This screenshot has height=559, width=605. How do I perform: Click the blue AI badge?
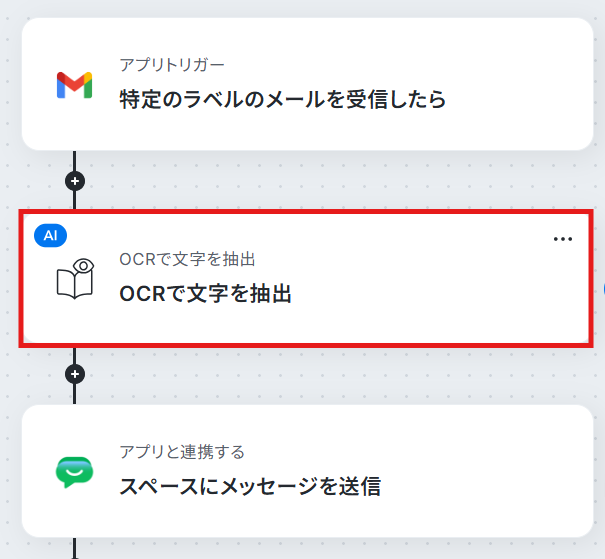click(x=51, y=235)
